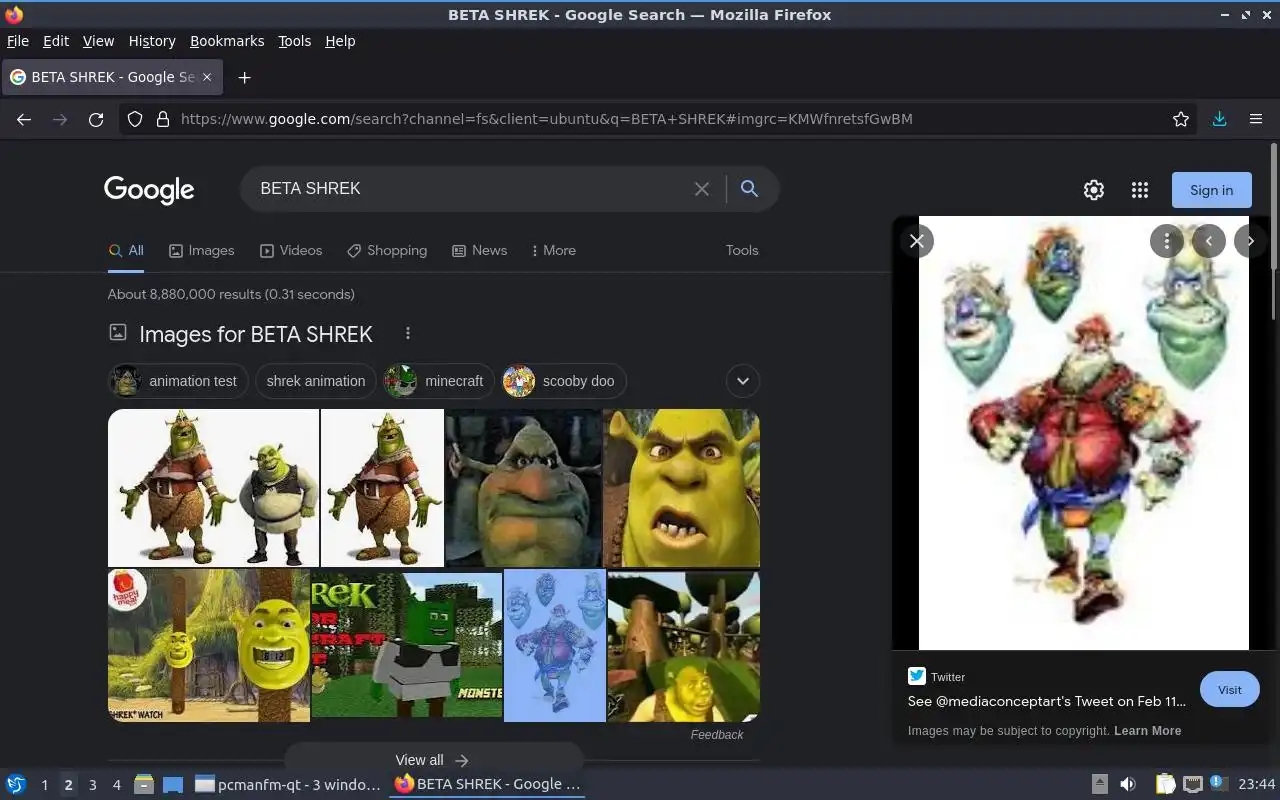Open the mediaconceptart Tweet link
The image size is (1280, 800).
pos(1046,701)
